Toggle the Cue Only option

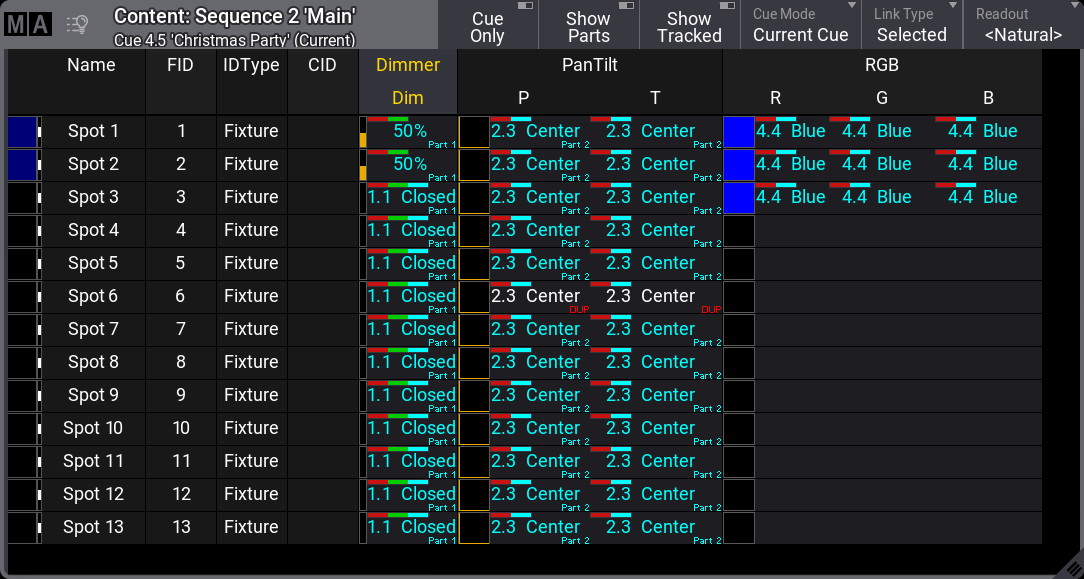(488, 26)
